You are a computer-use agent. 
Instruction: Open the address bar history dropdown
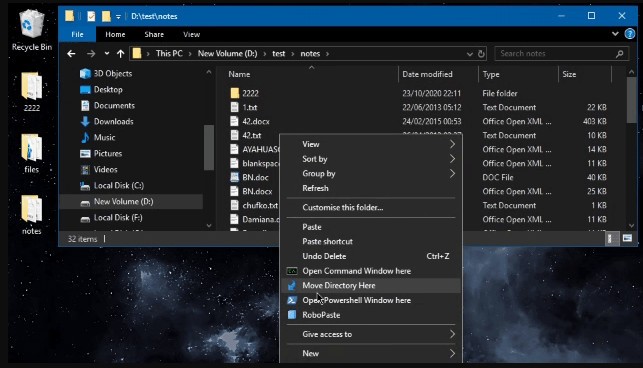[470, 54]
